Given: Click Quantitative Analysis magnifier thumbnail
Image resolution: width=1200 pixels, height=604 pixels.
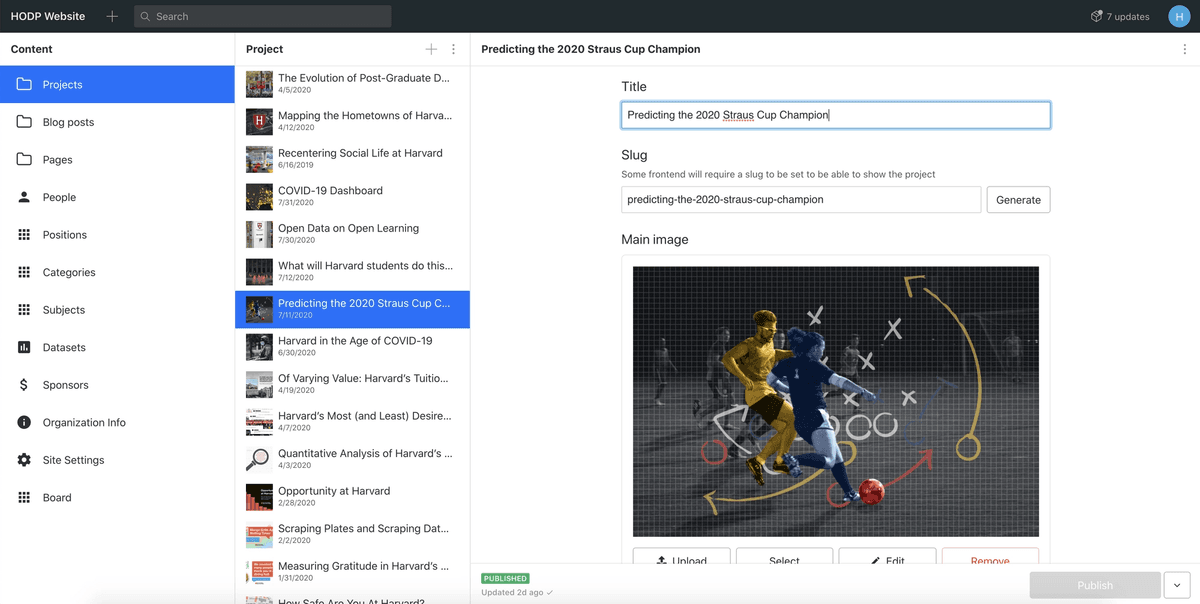Looking at the screenshot, I should 259,459.
